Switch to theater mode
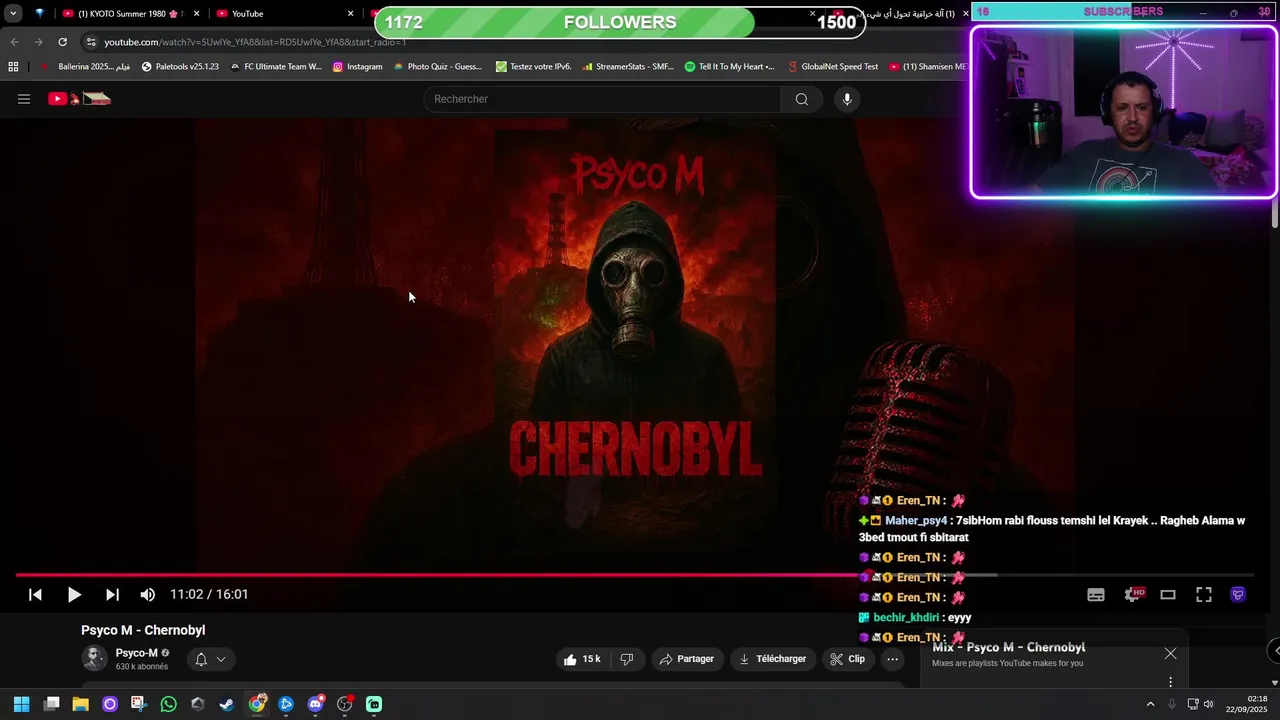The height and width of the screenshot is (720, 1280). [1168, 594]
